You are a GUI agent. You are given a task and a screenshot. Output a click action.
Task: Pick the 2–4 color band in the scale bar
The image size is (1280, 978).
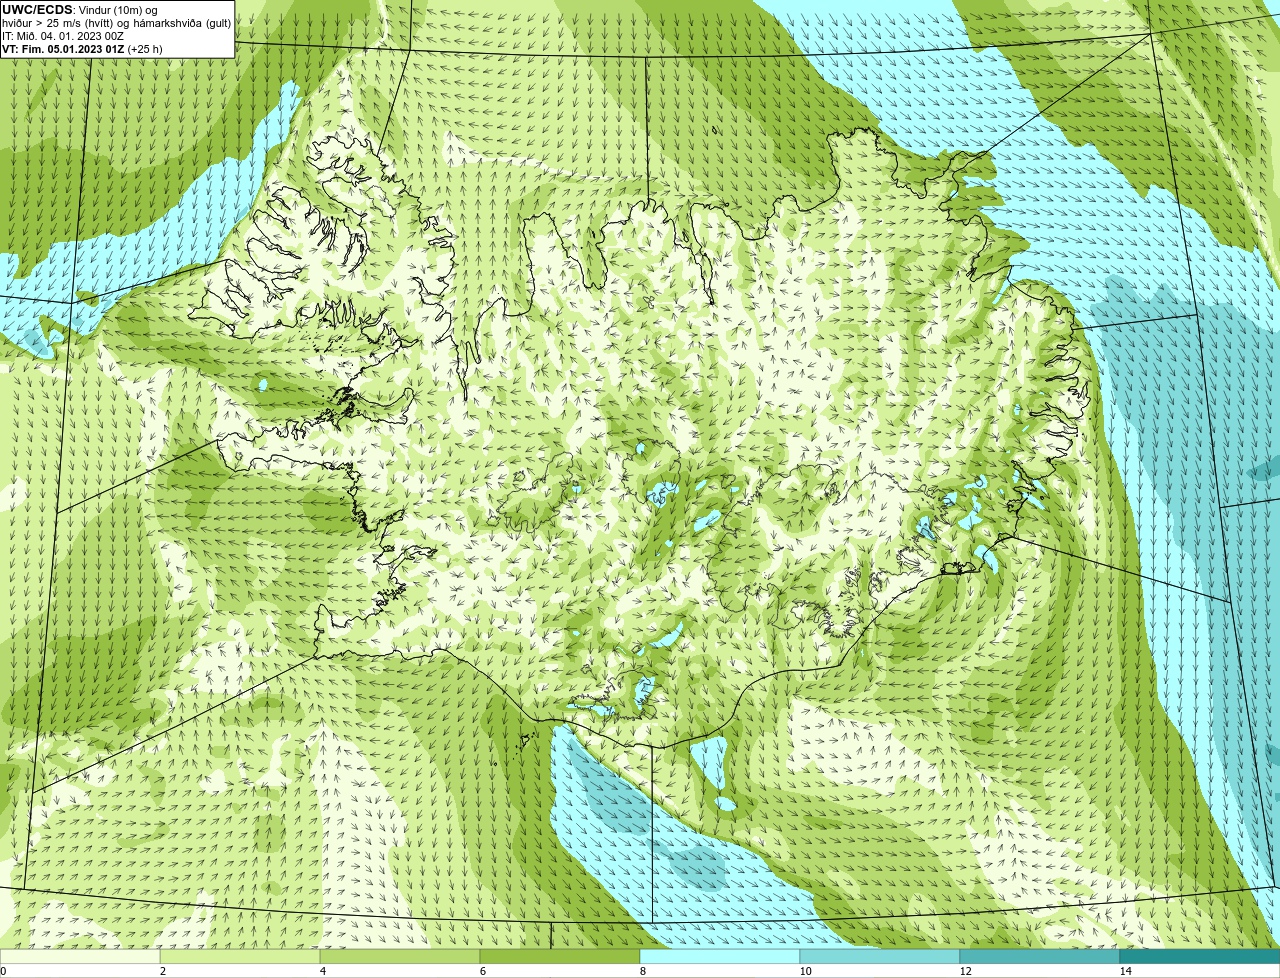tap(240, 956)
